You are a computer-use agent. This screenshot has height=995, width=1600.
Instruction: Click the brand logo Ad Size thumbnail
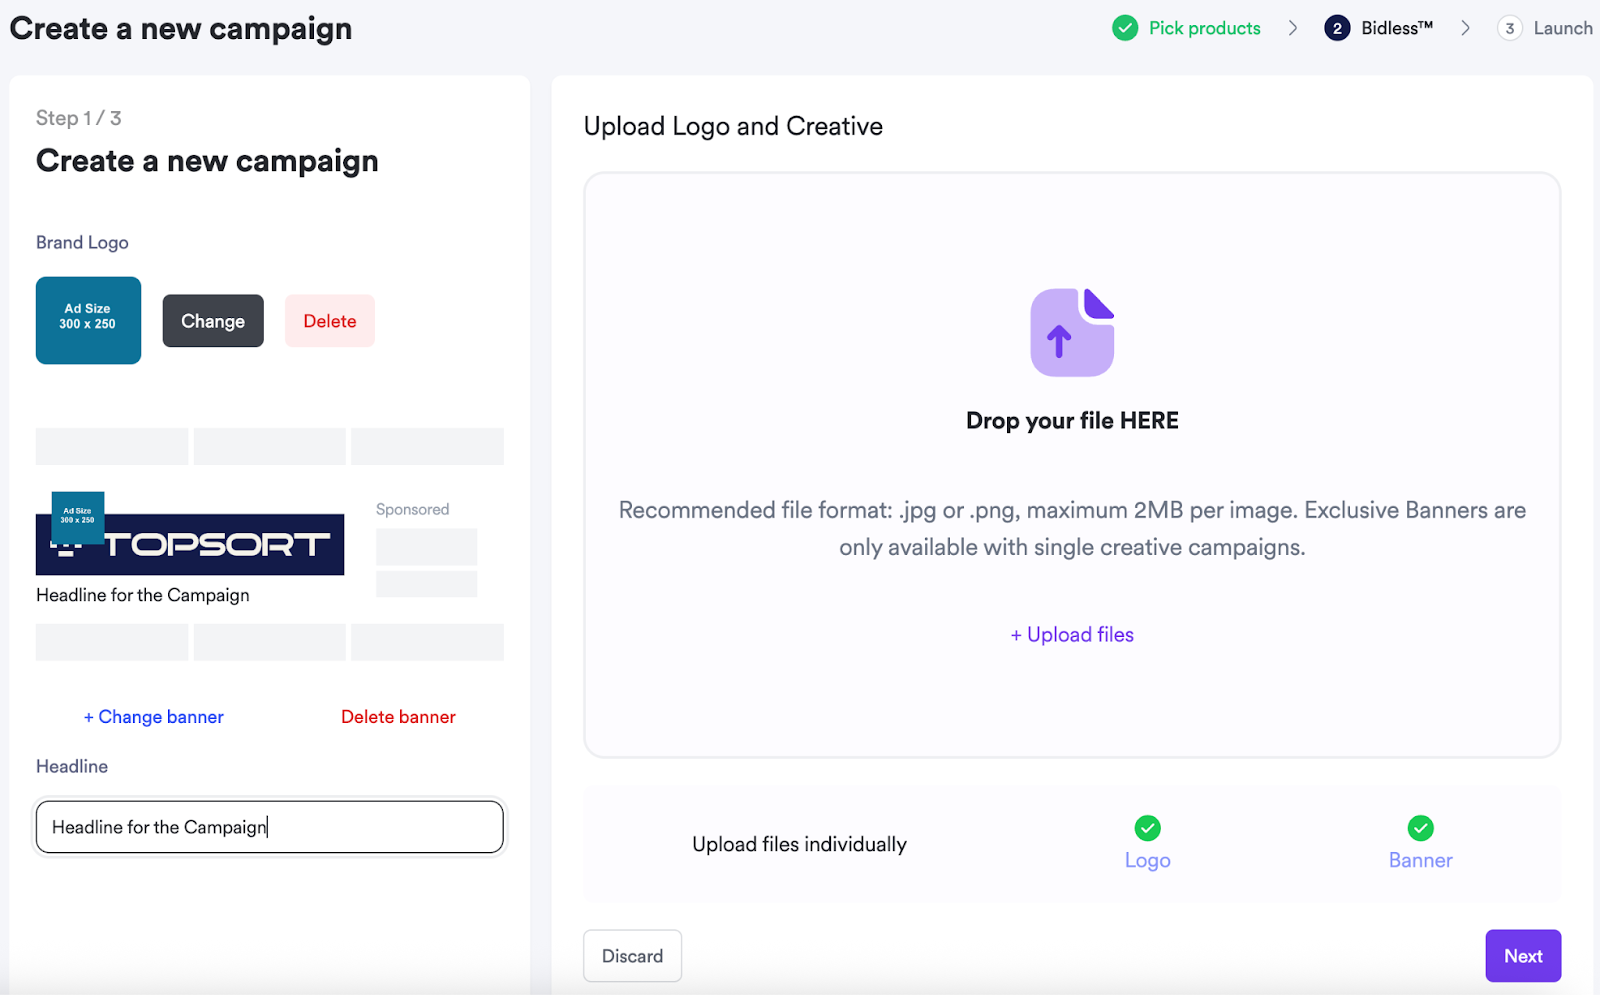point(88,320)
